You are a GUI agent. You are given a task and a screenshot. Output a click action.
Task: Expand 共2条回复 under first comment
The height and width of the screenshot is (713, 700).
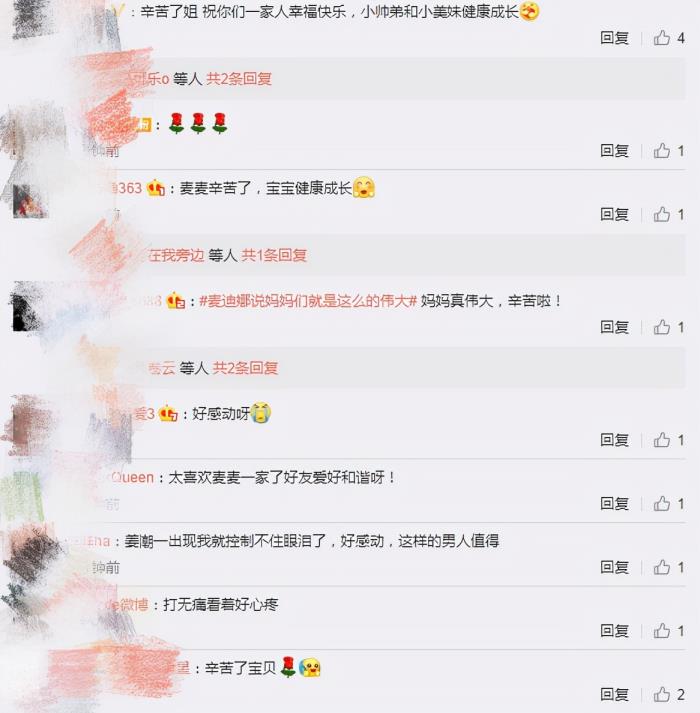[239, 79]
